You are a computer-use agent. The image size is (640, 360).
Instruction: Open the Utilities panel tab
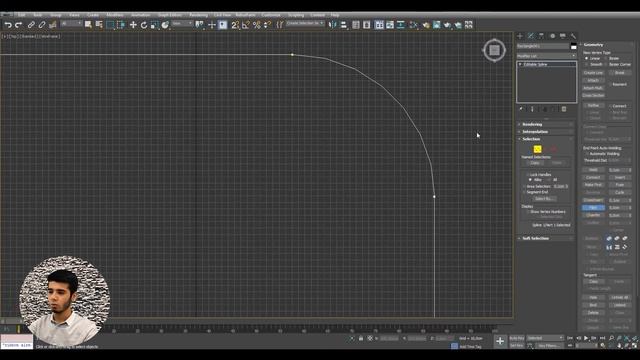tap(573, 36)
